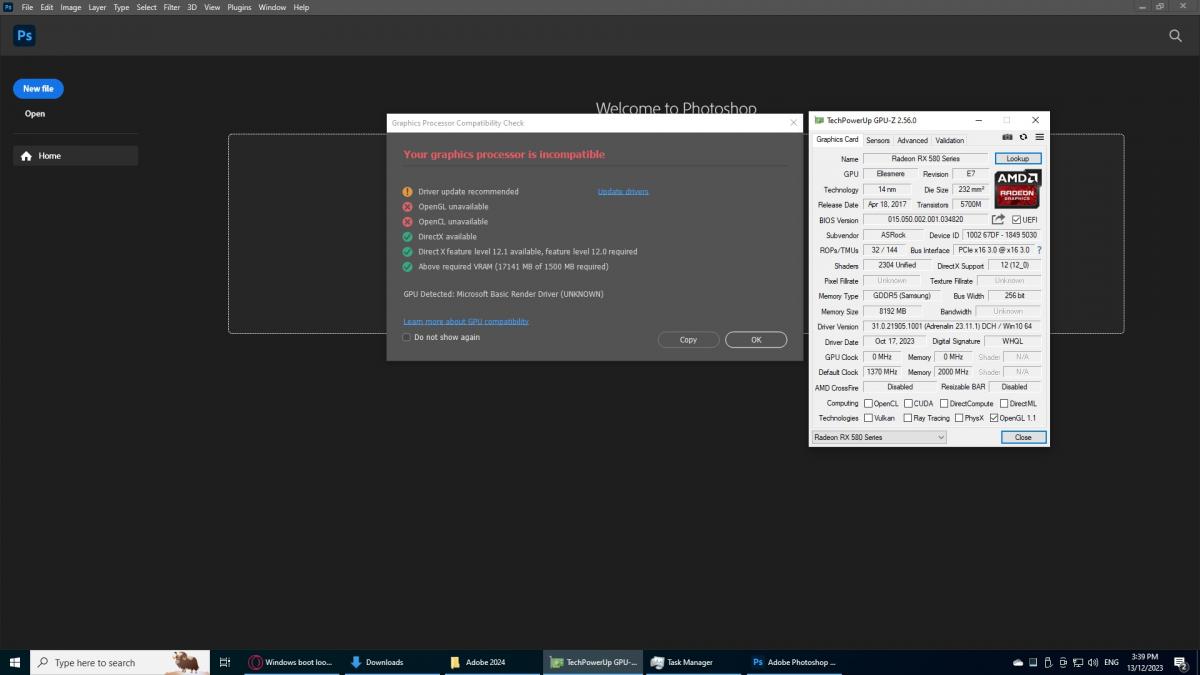Toggle the DirectML checkbox
Screen dimensions: 1200x675
[x=1003, y=403]
